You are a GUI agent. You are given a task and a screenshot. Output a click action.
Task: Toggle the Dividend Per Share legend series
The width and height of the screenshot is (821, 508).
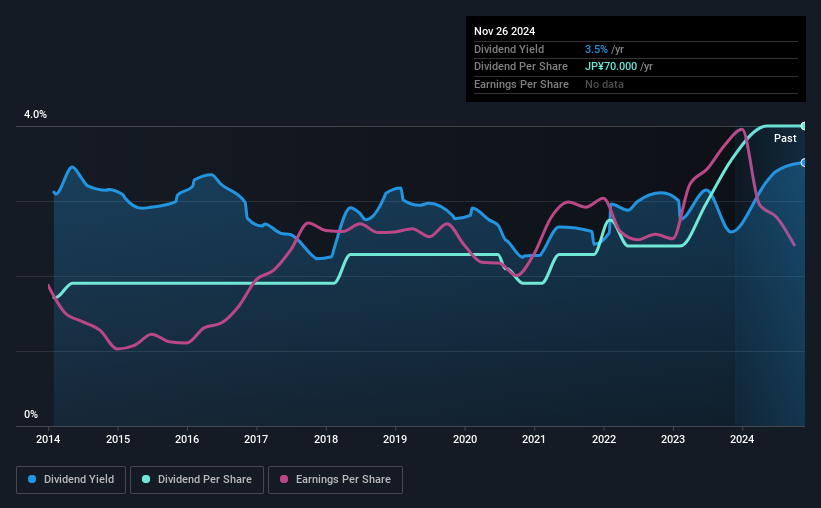point(197,480)
